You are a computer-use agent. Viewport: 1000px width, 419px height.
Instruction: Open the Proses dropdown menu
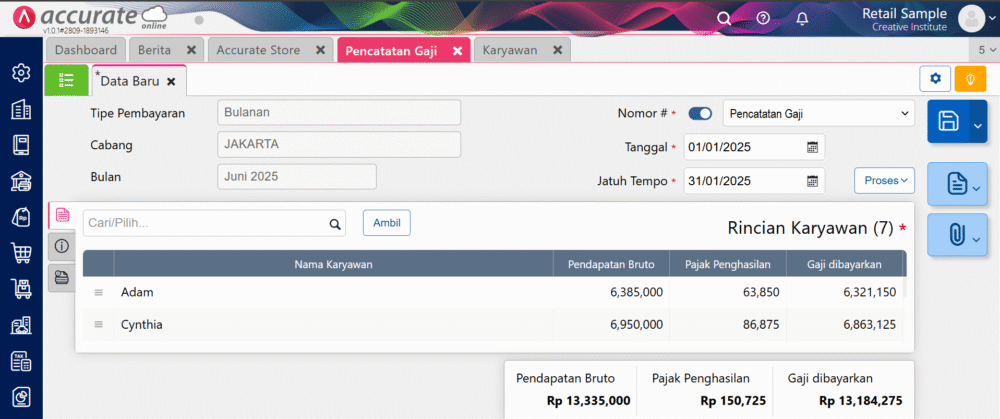point(884,180)
